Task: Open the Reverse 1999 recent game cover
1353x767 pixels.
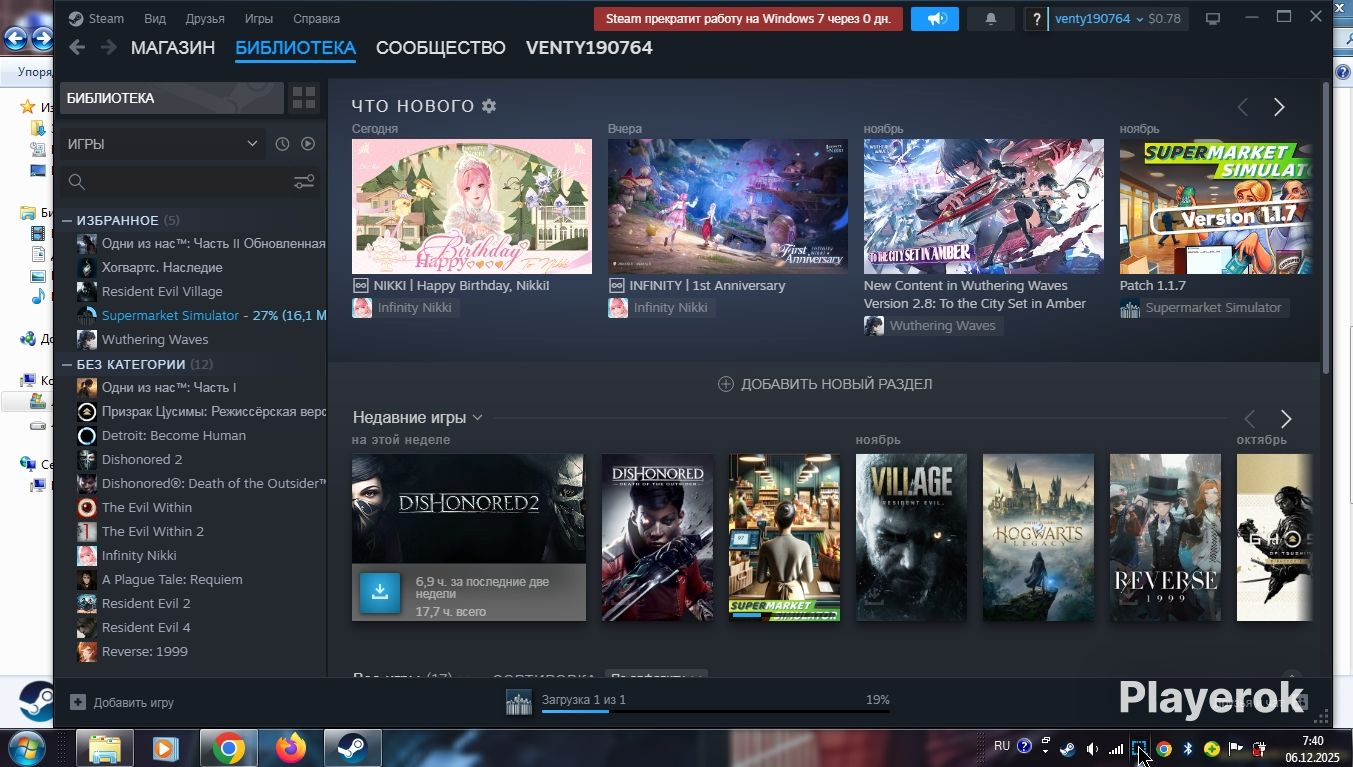Action: tap(1165, 538)
